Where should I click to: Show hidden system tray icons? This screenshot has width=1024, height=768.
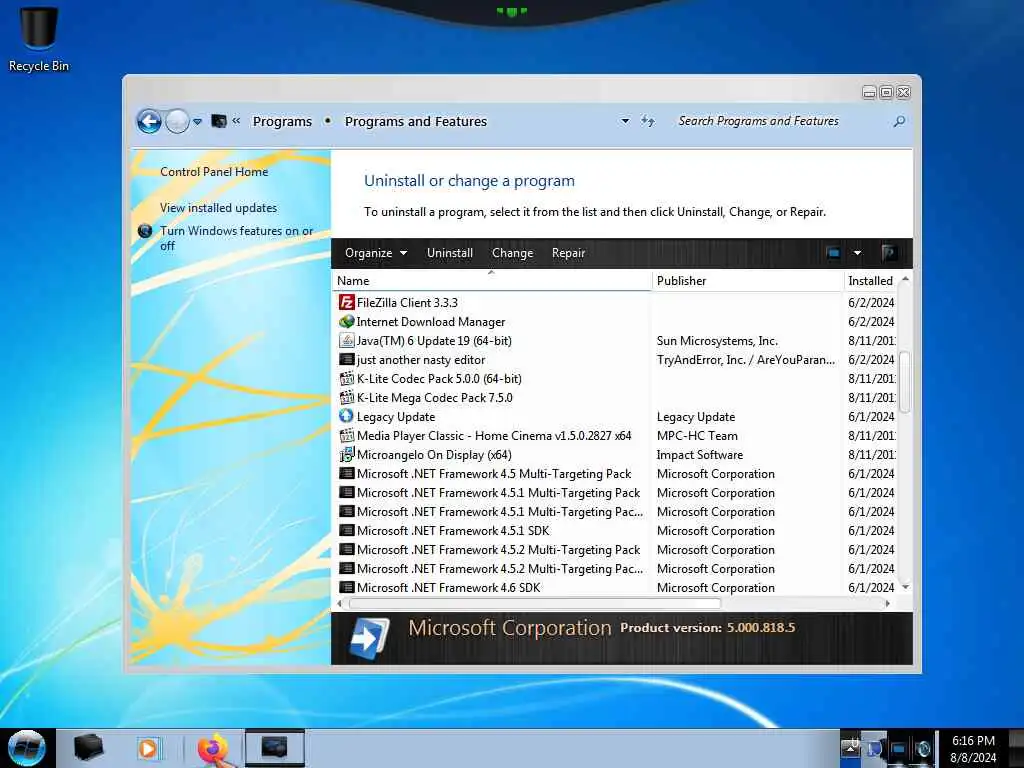tap(850, 748)
